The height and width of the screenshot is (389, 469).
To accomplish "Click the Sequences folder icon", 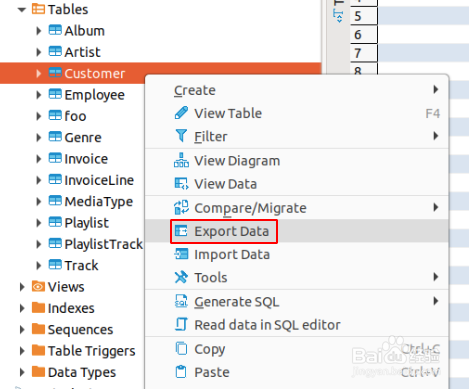I will pyautogui.click(x=38, y=329).
